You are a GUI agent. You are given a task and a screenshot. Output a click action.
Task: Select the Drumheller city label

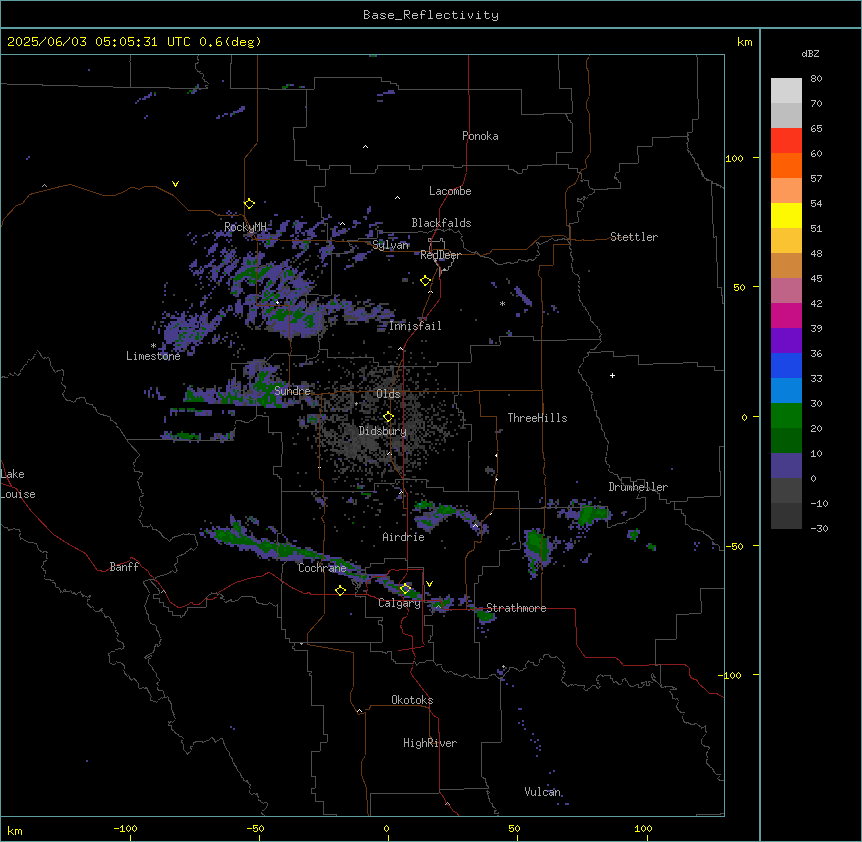click(x=638, y=487)
